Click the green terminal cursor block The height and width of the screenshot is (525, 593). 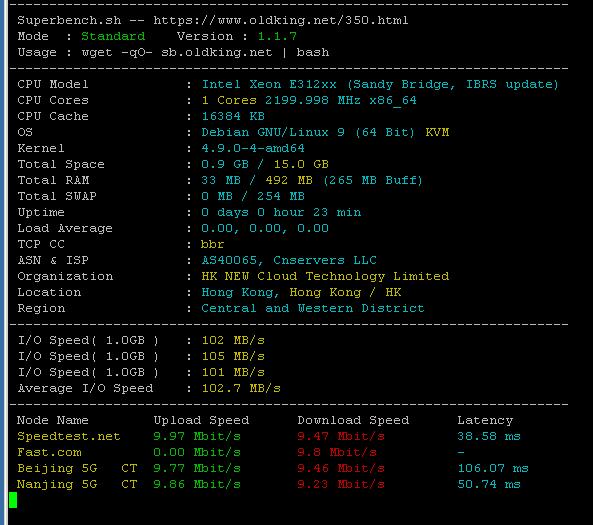(x=13, y=500)
